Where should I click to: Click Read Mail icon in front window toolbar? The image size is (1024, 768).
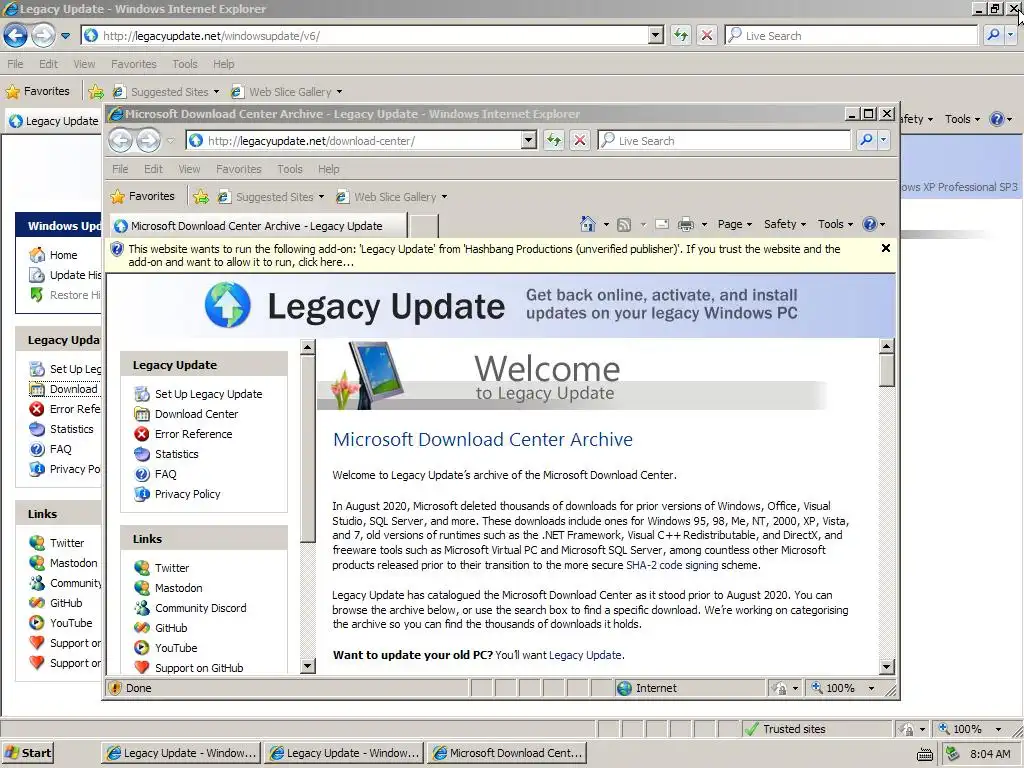tap(662, 225)
